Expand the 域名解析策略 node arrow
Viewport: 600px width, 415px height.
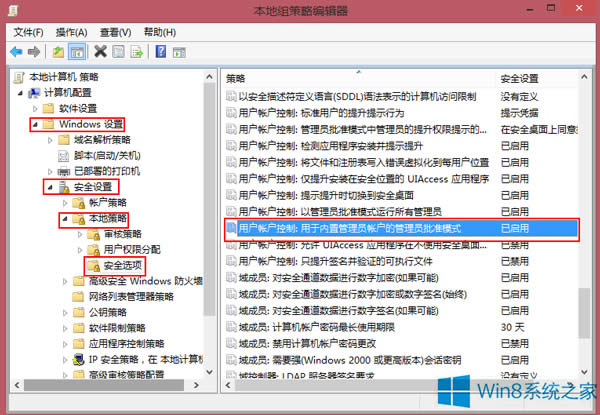(x=50, y=140)
